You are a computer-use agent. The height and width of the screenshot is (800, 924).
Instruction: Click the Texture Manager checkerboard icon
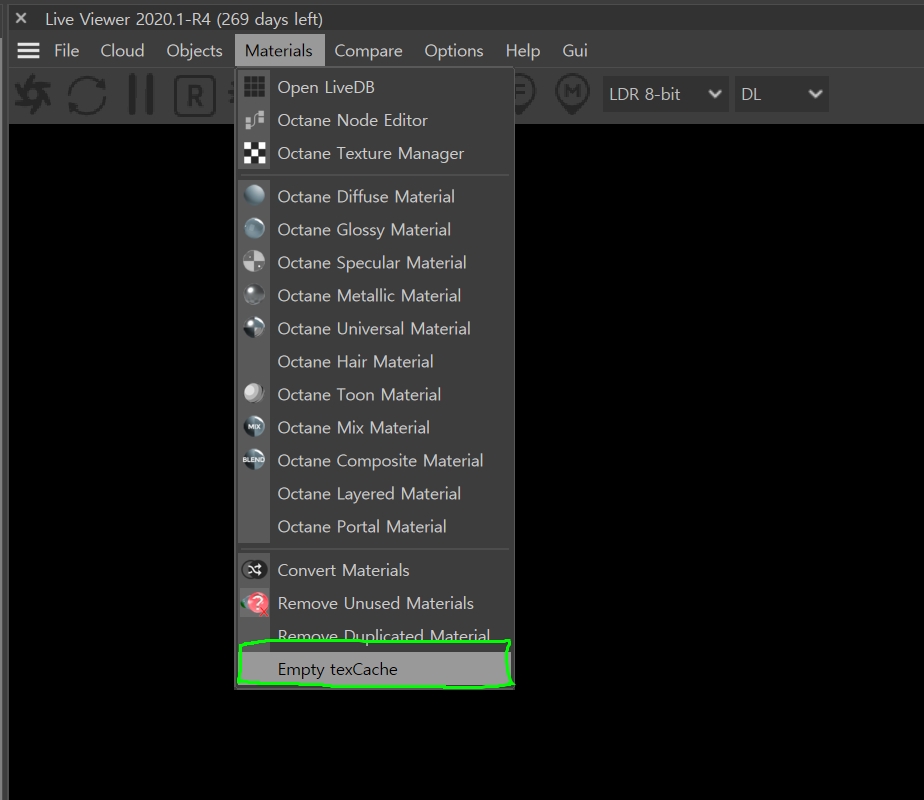point(255,153)
